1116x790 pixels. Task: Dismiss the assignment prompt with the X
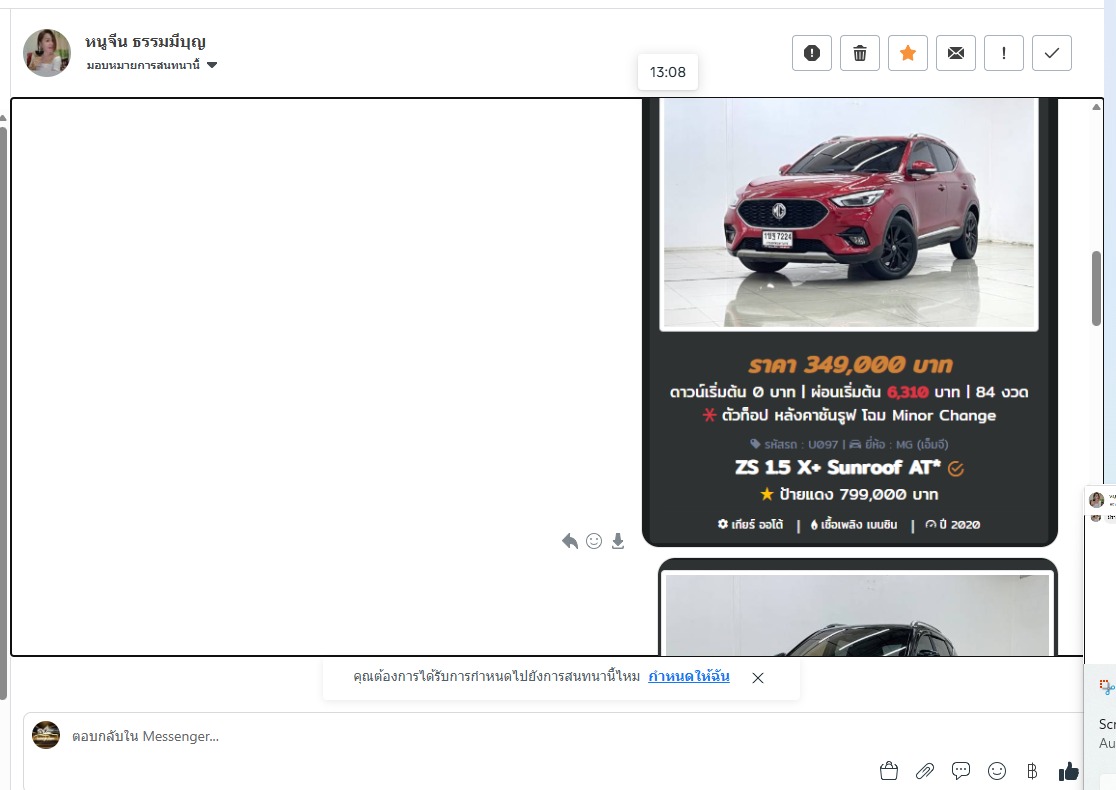point(758,678)
